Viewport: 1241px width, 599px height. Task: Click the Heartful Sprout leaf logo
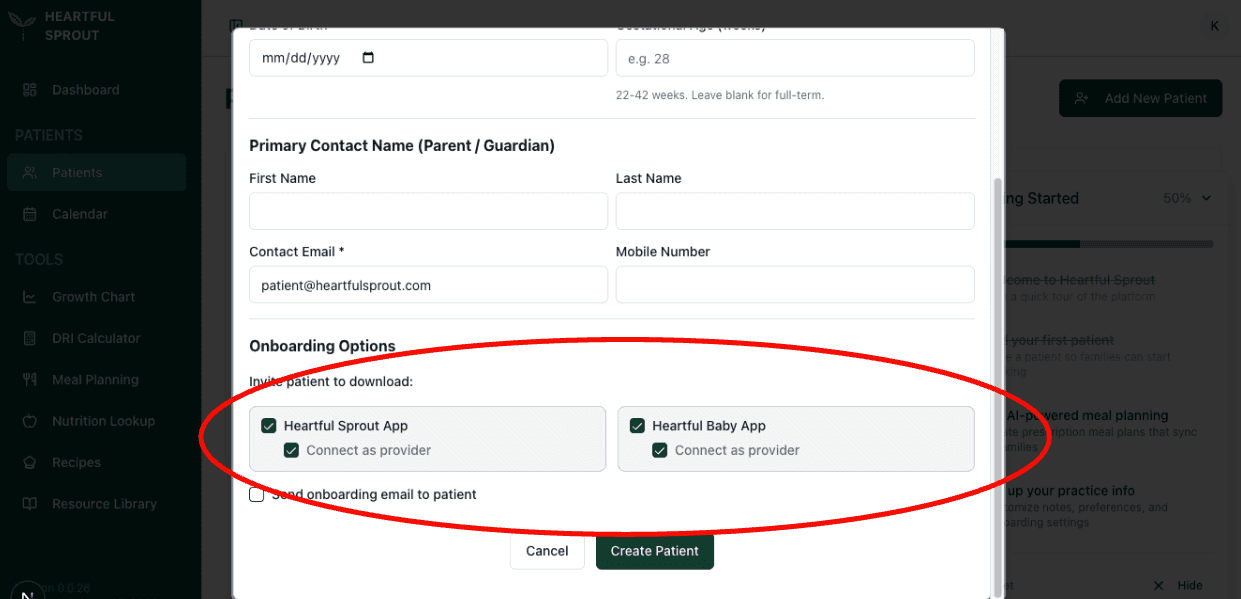pos(24,24)
